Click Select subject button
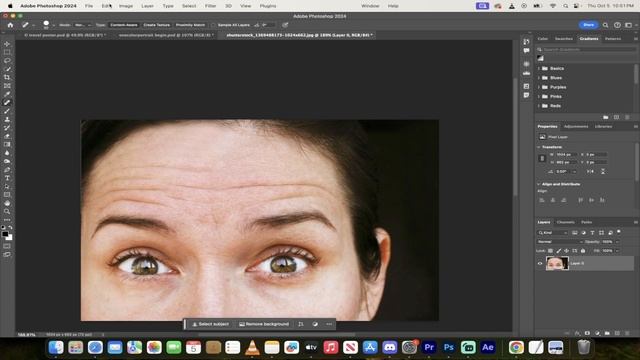The height and width of the screenshot is (360, 640). [x=211, y=324]
